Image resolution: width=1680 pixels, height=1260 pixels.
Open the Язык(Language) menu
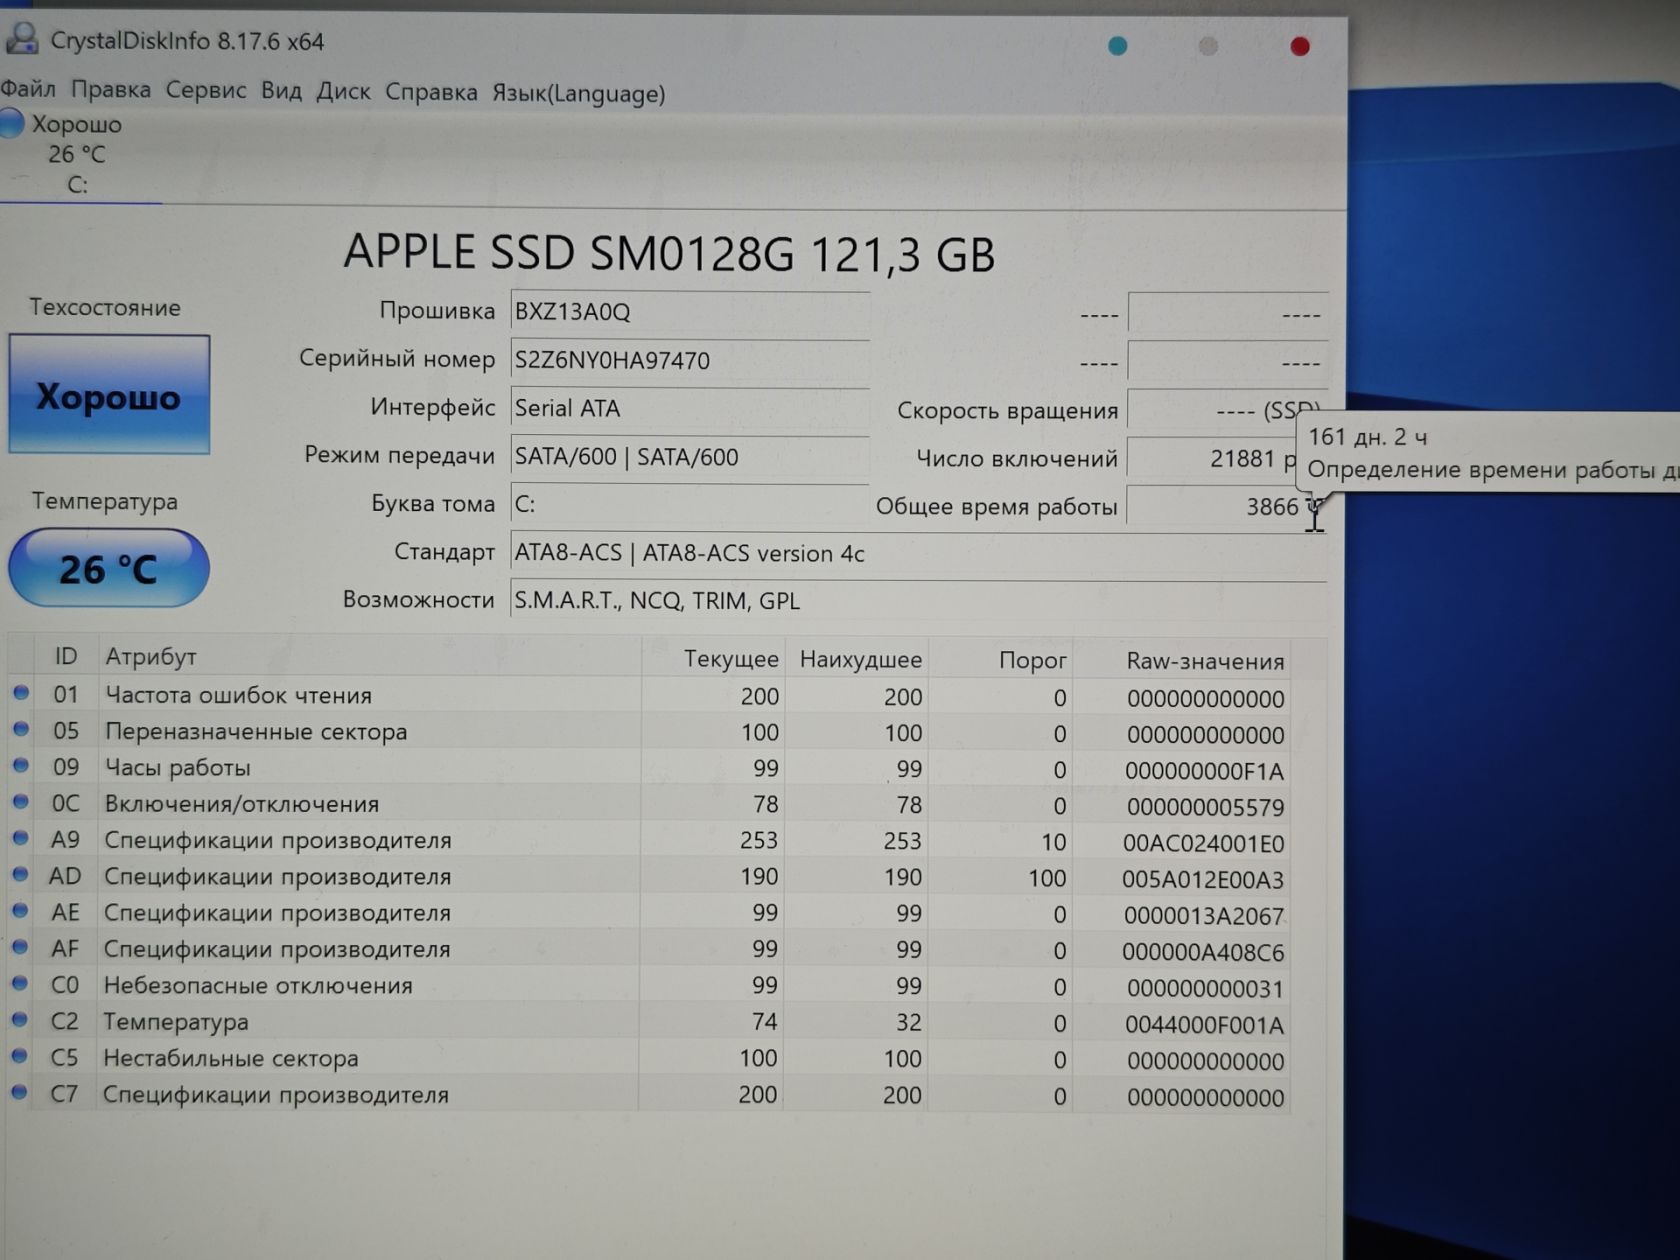(578, 93)
